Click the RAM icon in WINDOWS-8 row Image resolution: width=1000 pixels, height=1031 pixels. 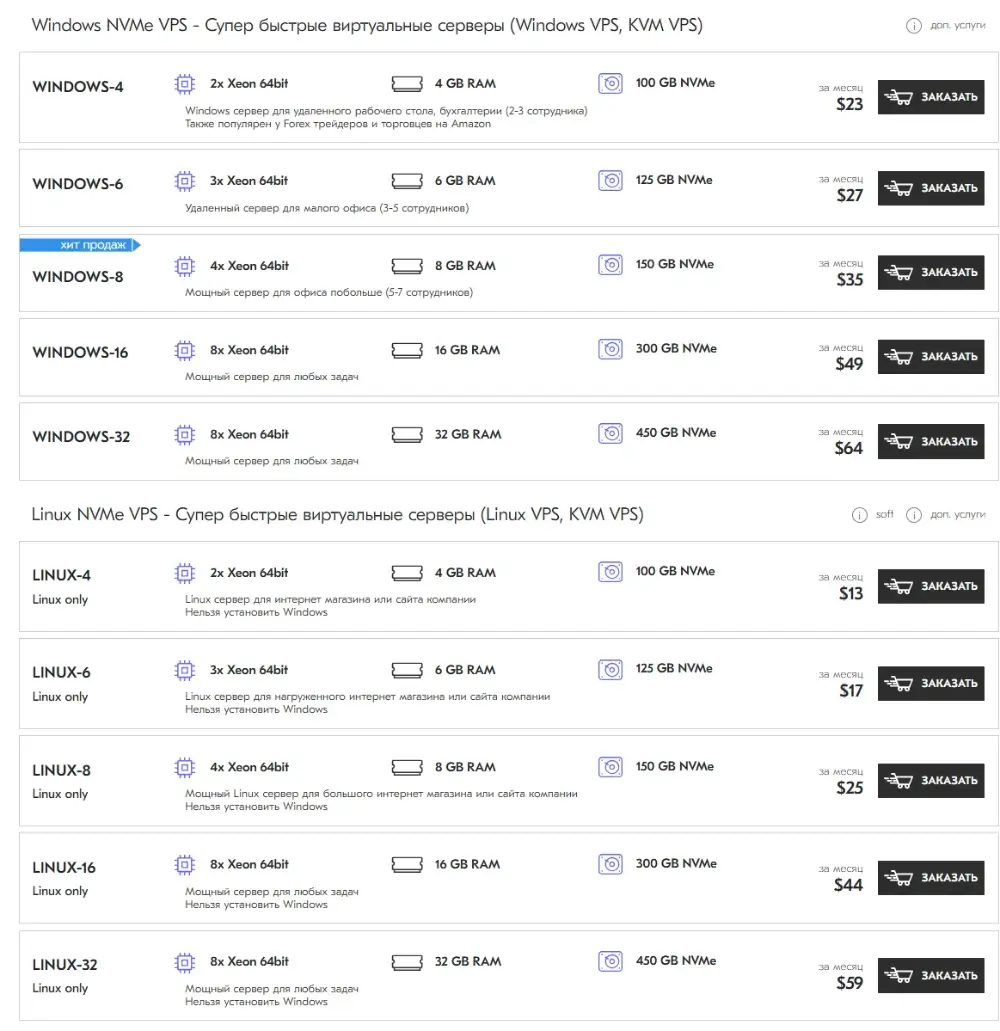[406, 266]
